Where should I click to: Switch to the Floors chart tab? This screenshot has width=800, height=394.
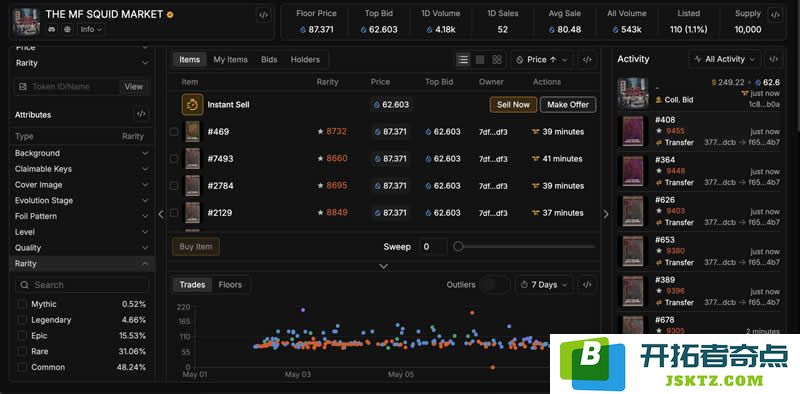click(230, 285)
